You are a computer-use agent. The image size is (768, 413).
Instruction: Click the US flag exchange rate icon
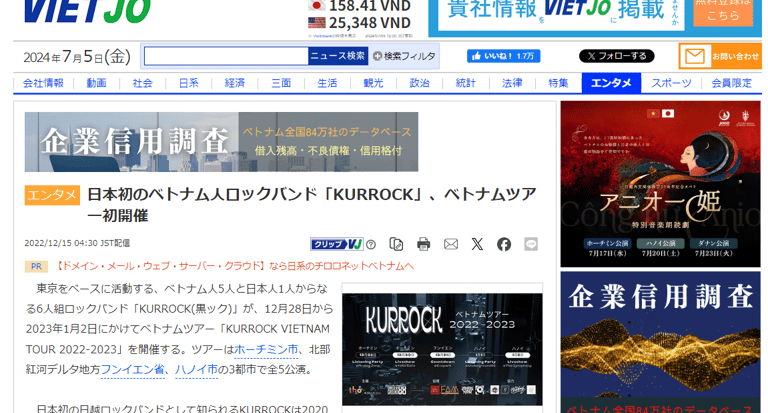point(316,23)
